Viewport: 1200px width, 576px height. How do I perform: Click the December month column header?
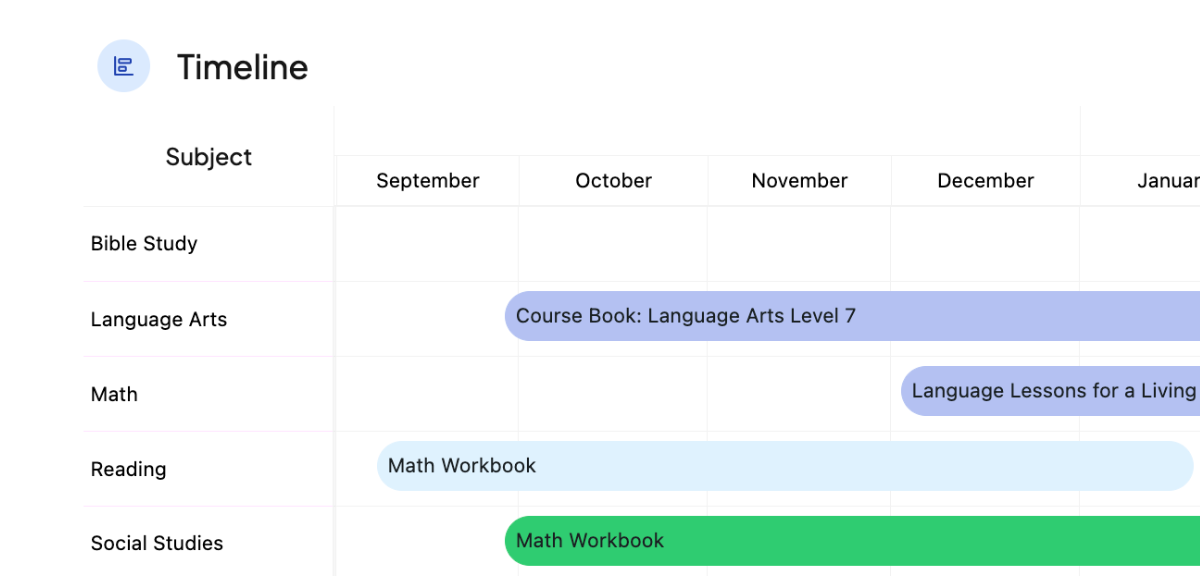(985, 181)
